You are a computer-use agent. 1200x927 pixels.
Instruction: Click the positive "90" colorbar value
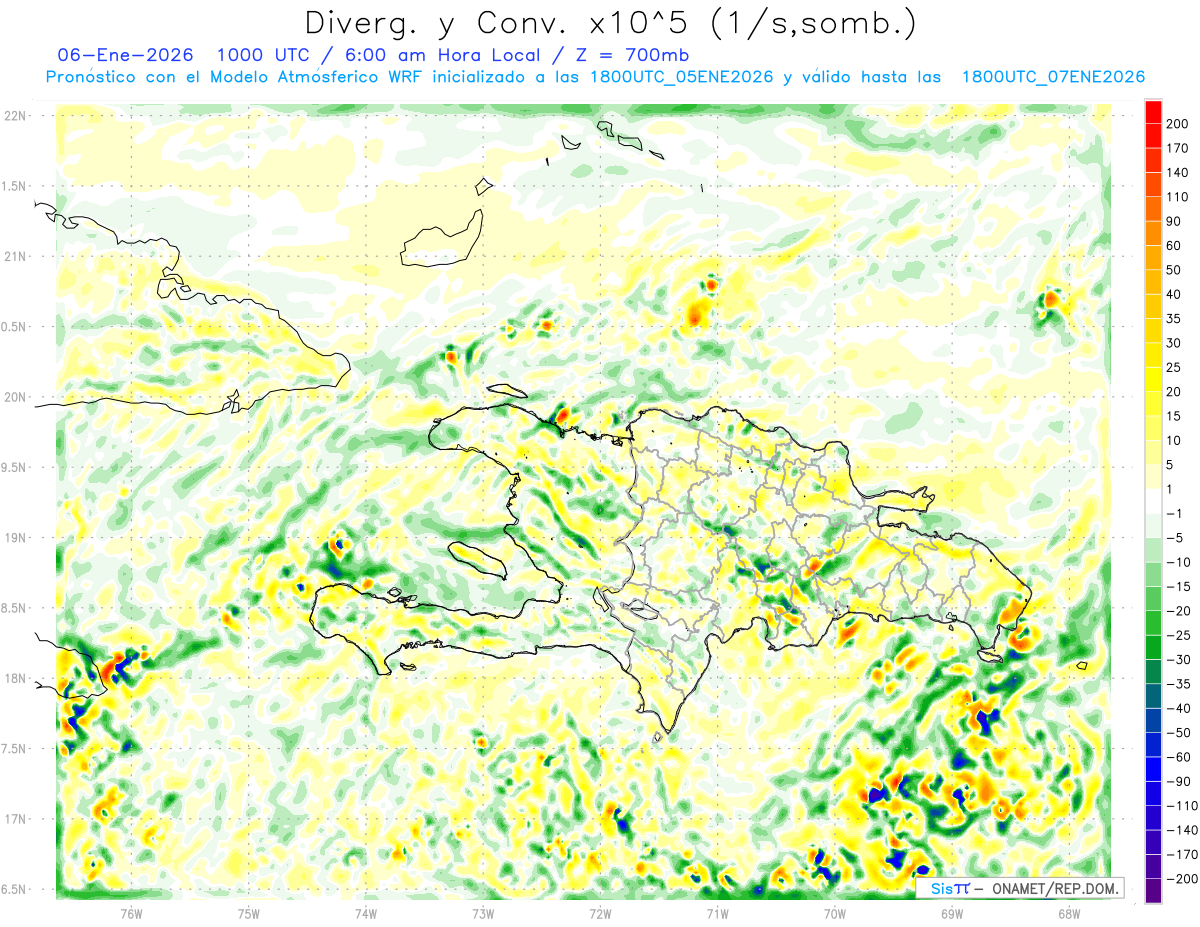pos(1174,221)
